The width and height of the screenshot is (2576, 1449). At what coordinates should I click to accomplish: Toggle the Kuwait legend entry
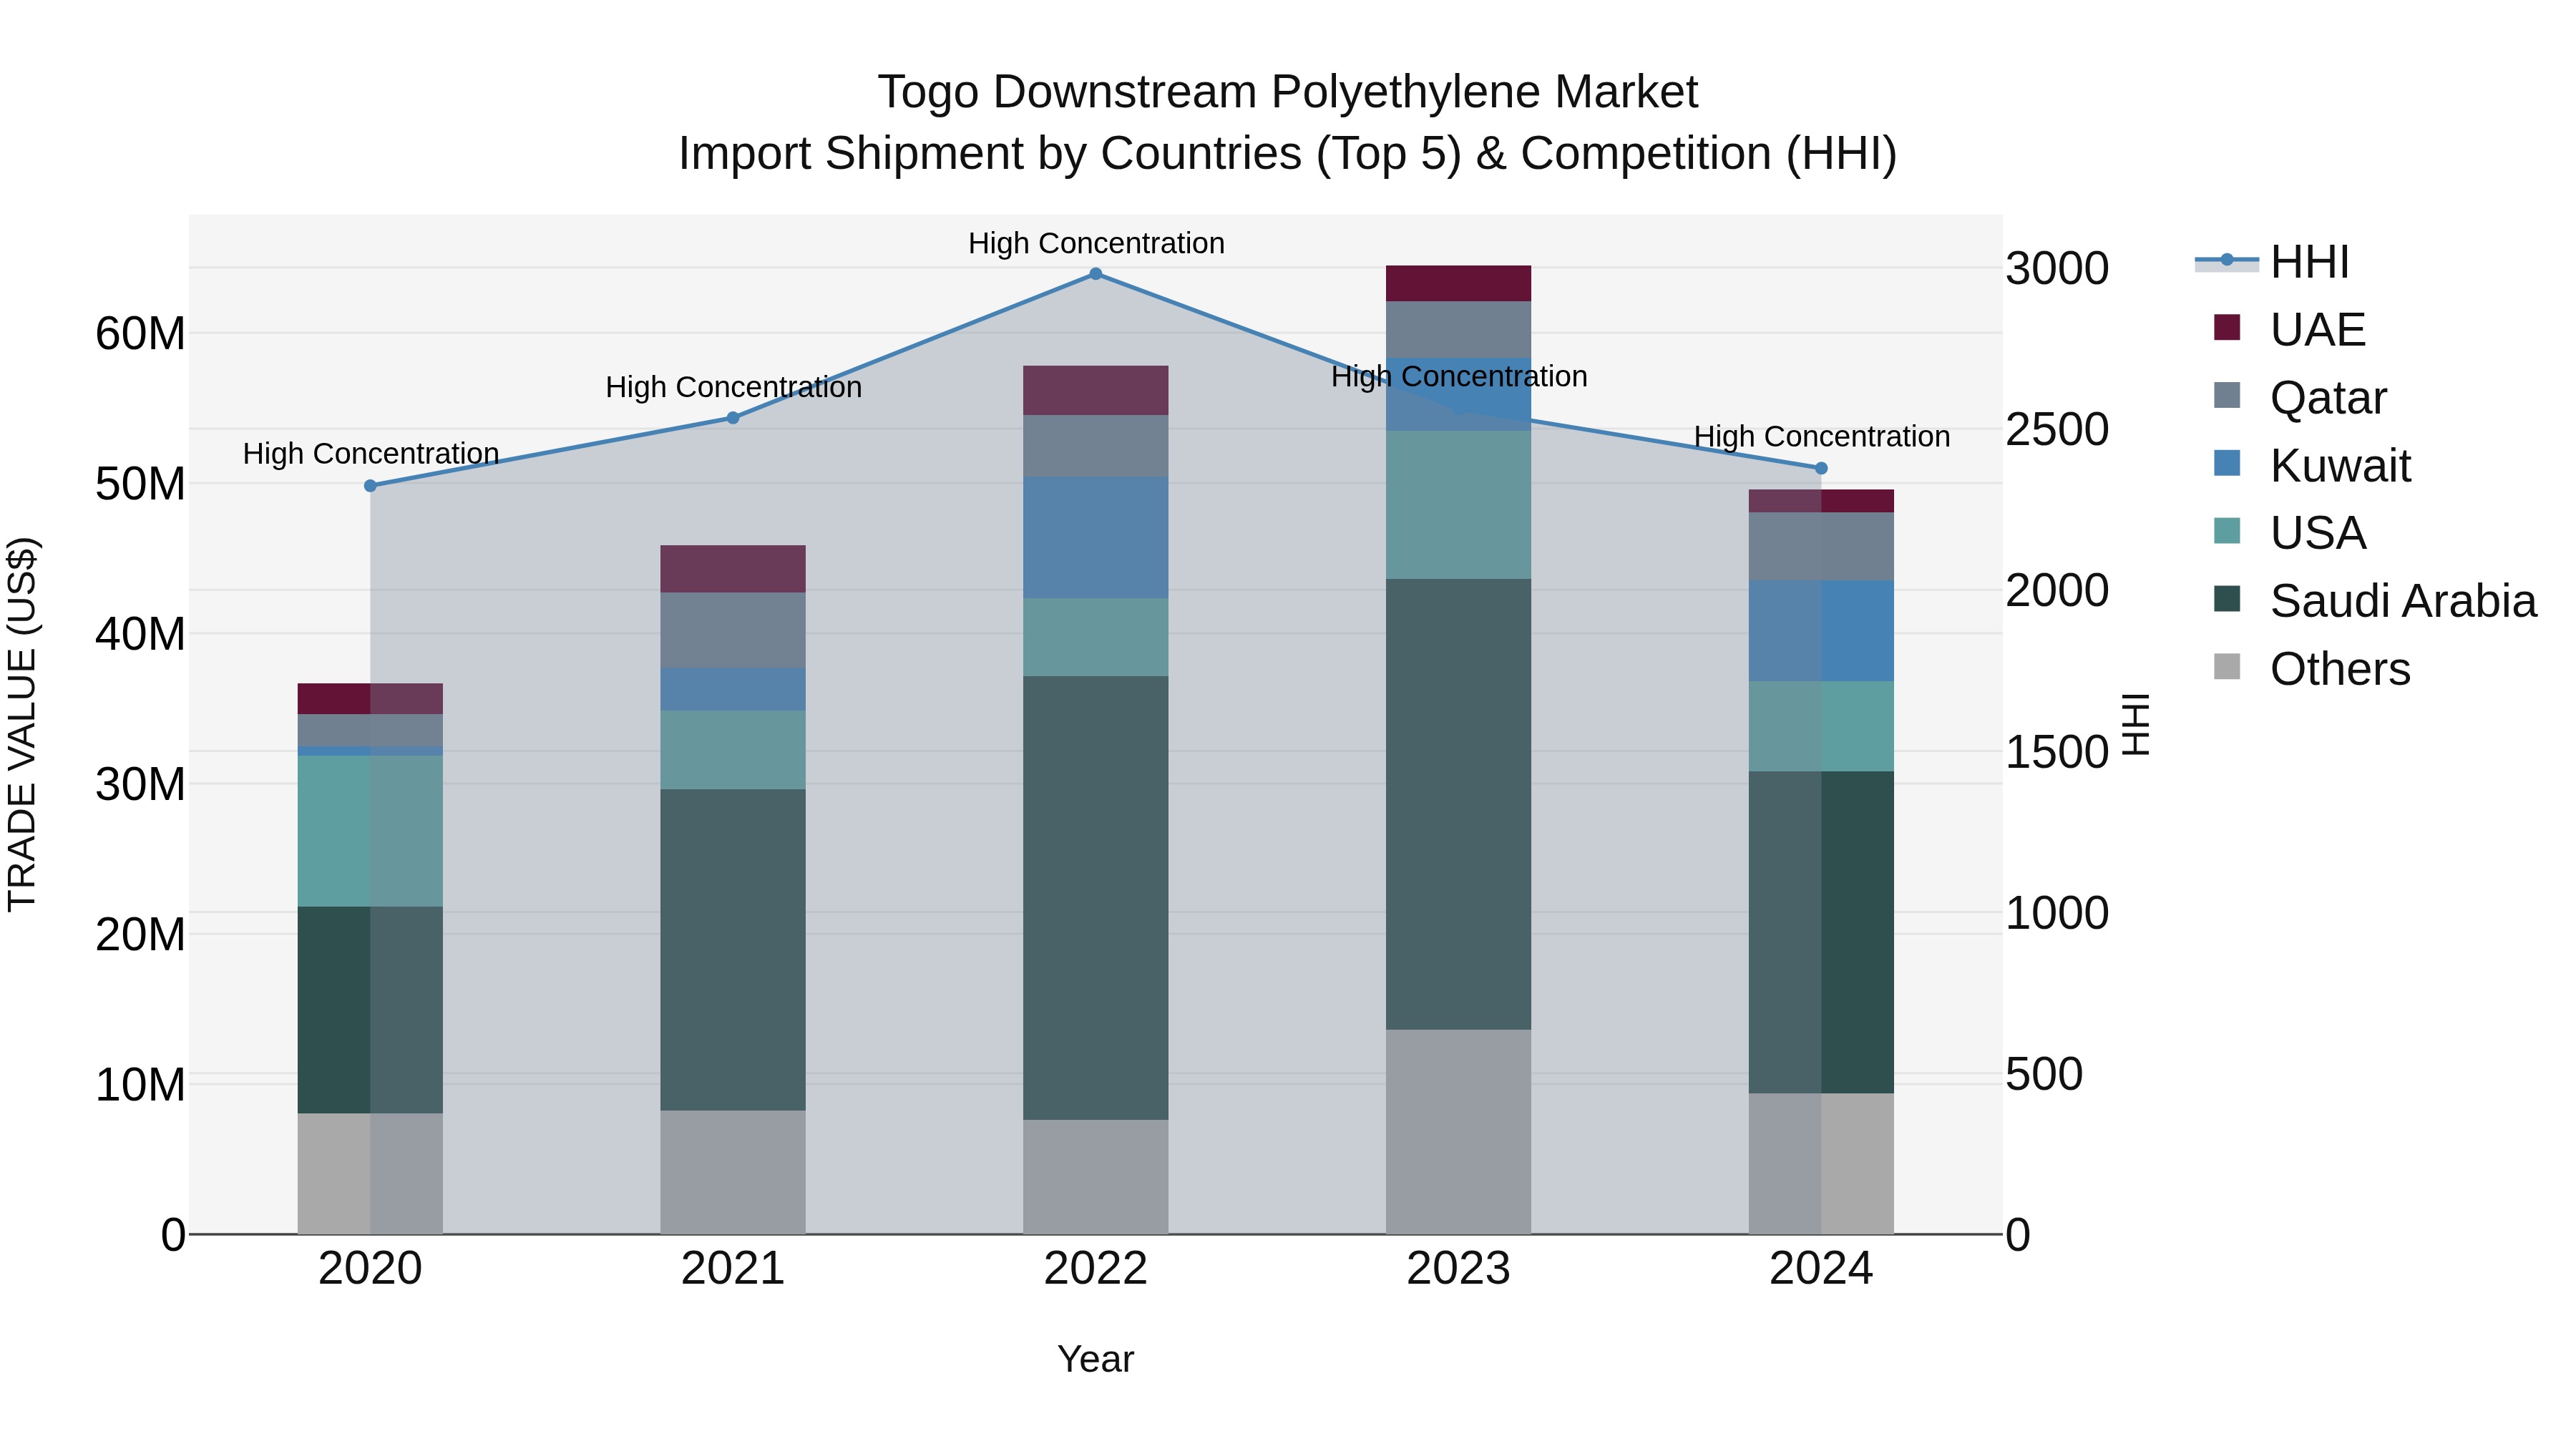coord(2312,465)
